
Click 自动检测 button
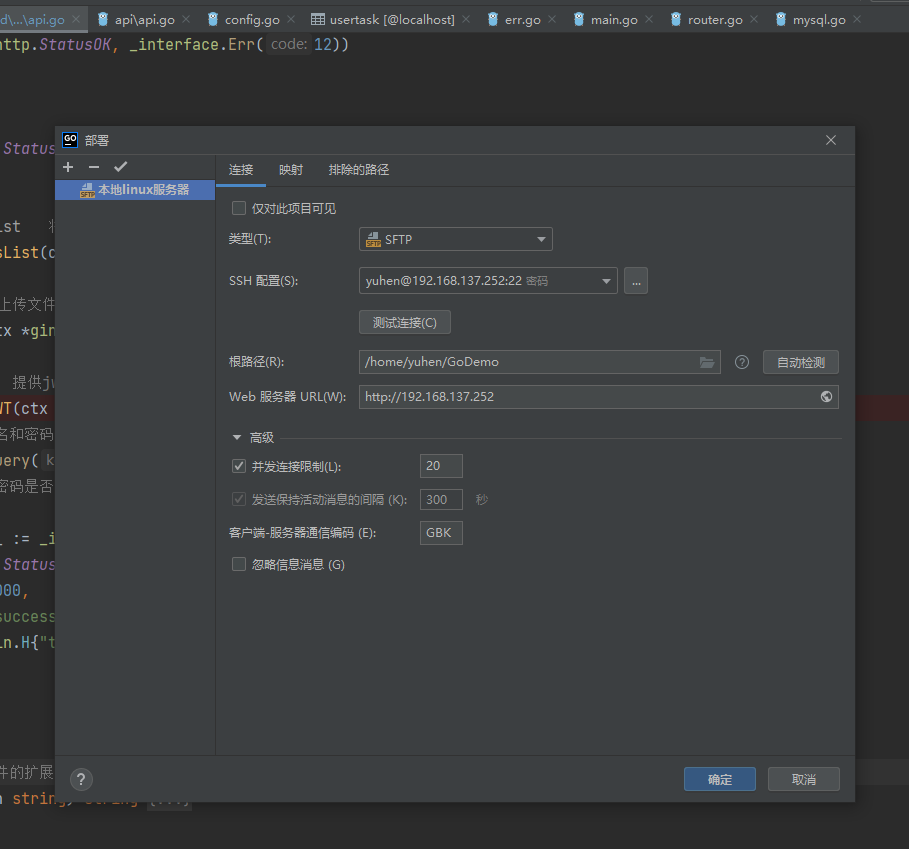[801, 363]
